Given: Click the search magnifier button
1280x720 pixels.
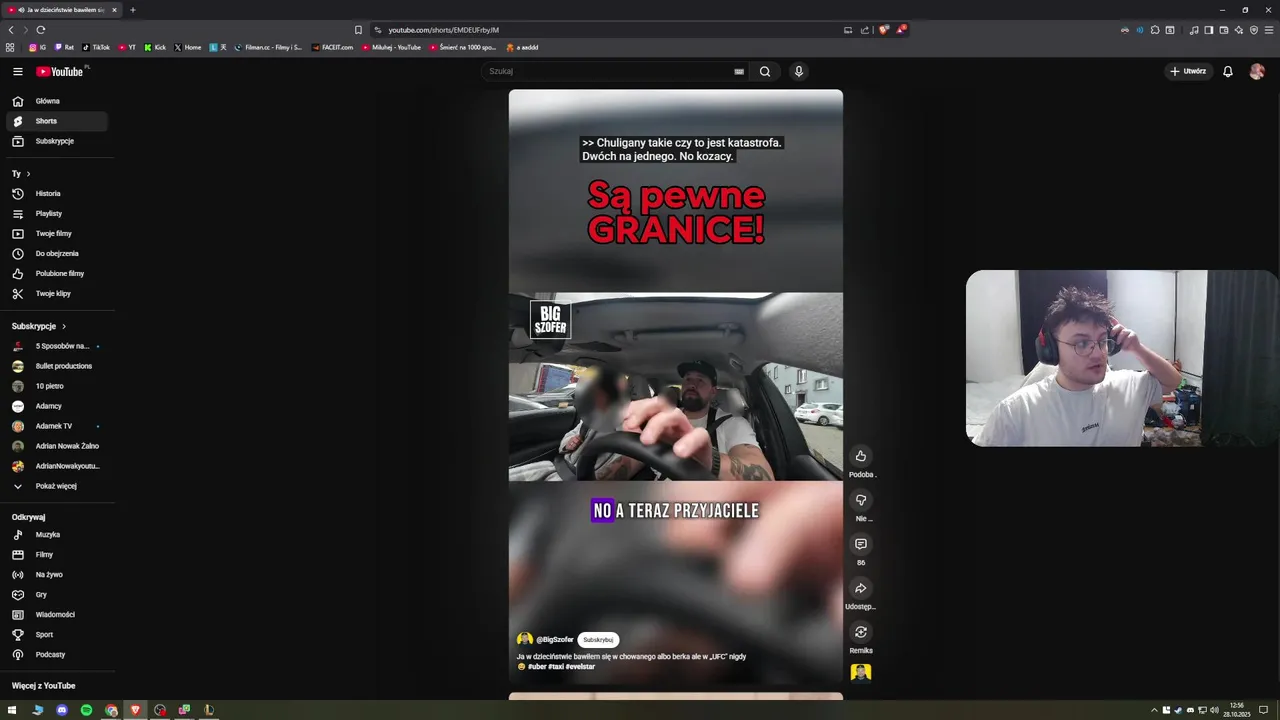Looking at the screenshot, I should tap(765, 71).
